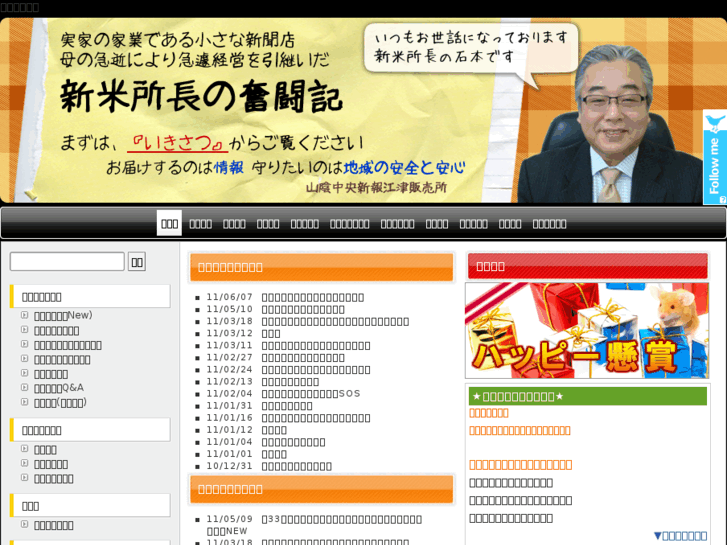
Task: Click the Twitter bird Follow me tab
Action: pyautogui.click(x=714, y=157)
